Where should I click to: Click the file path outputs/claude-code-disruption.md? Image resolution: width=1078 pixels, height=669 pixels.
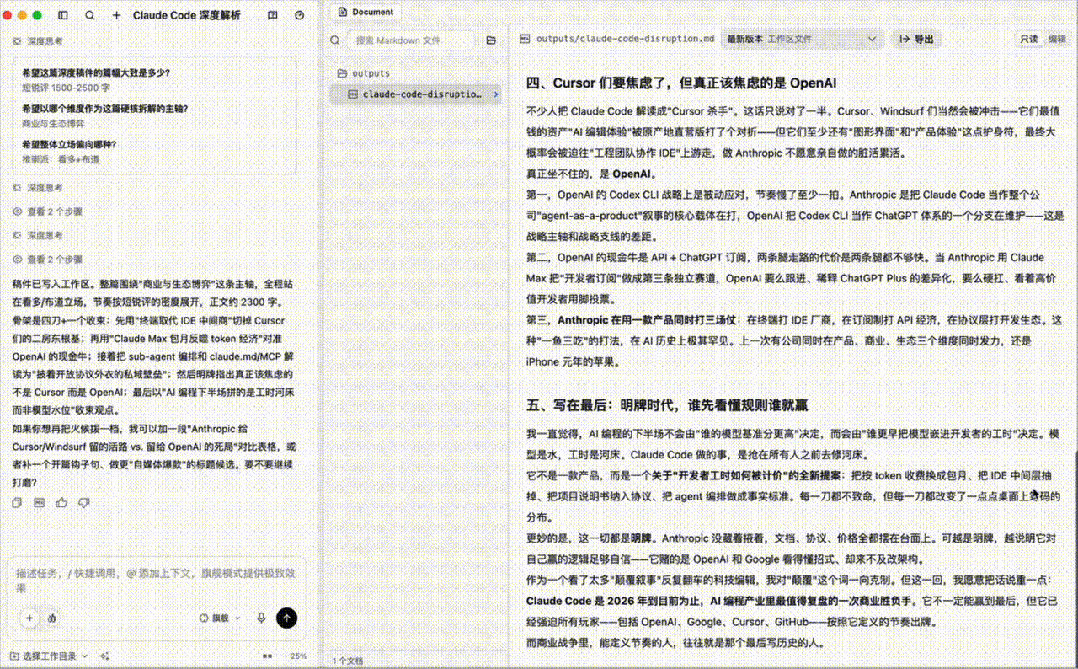pyautogui.click(x=625, y=39)
